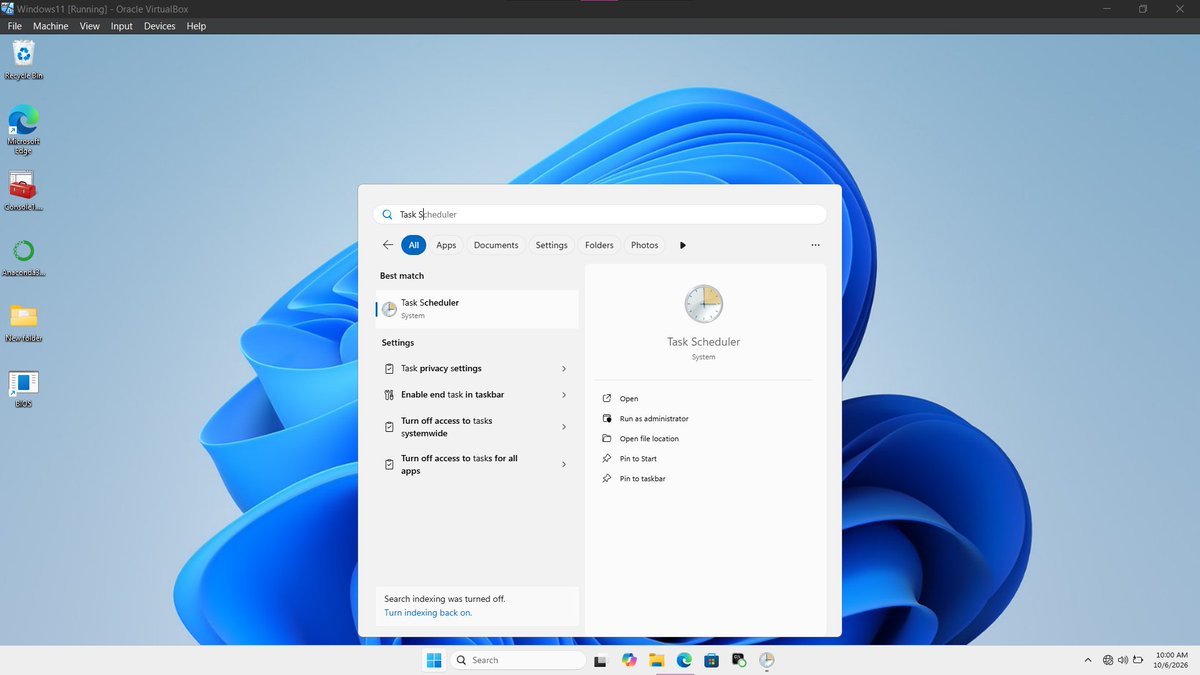Open Microsoft Store from taskbar

tap(711, 660)
